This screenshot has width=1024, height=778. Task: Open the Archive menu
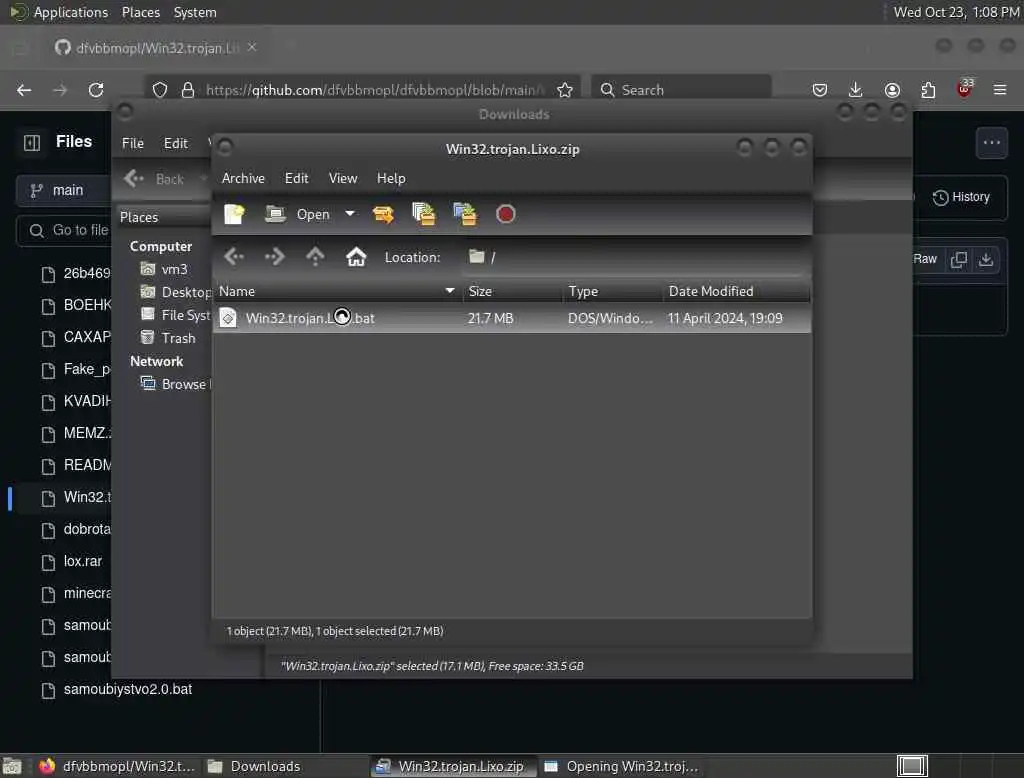[x=243, y=178]
